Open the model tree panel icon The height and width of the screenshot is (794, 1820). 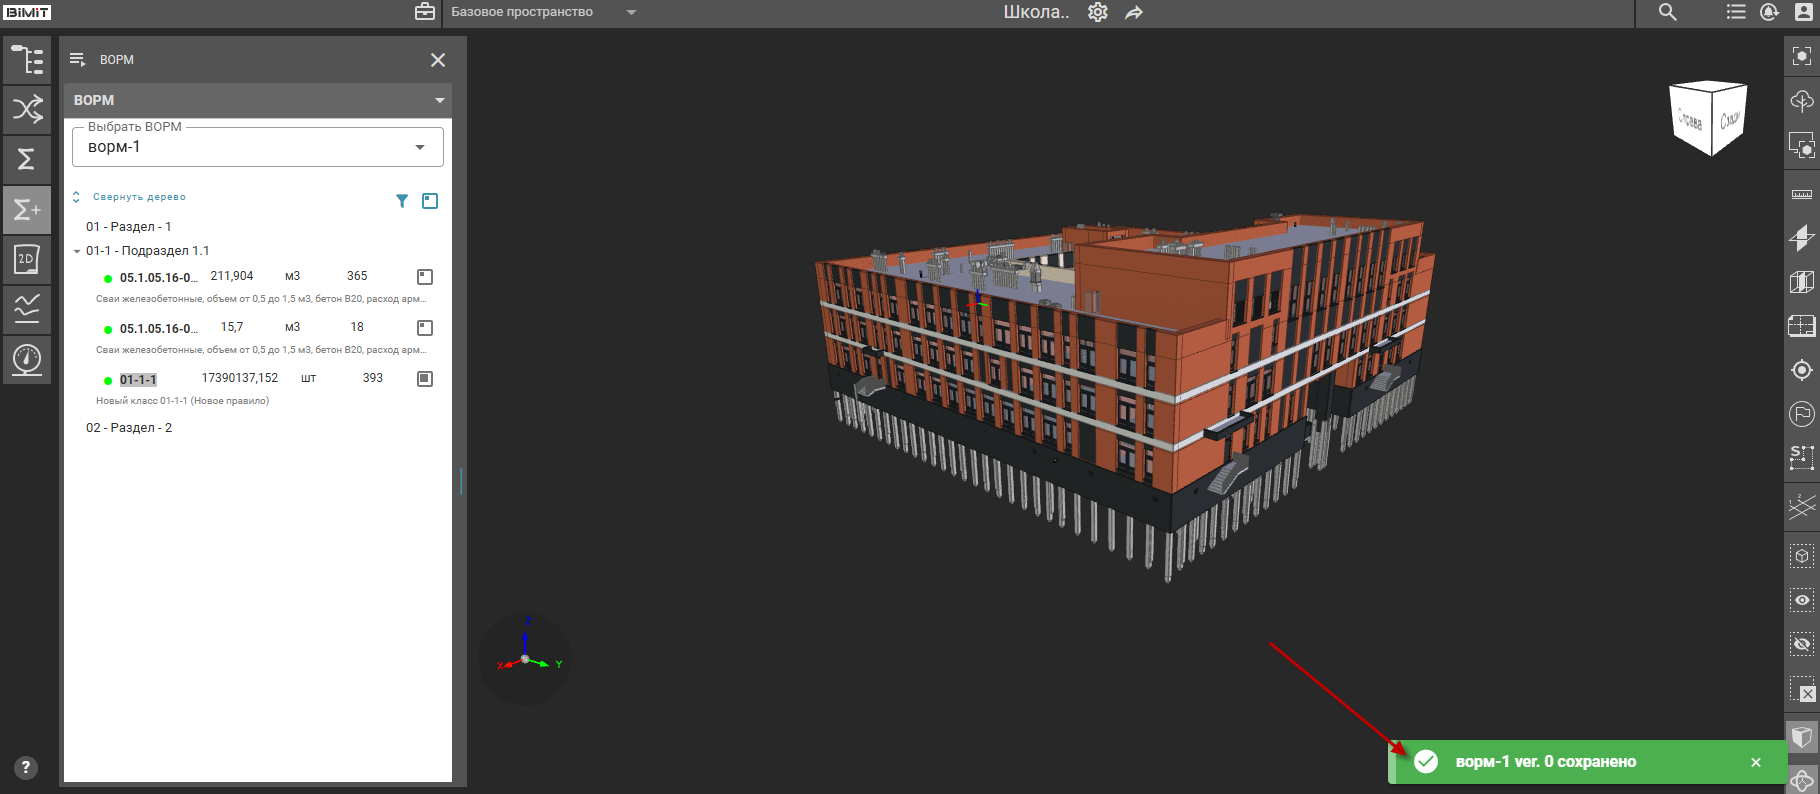click(x=27, y=60)
